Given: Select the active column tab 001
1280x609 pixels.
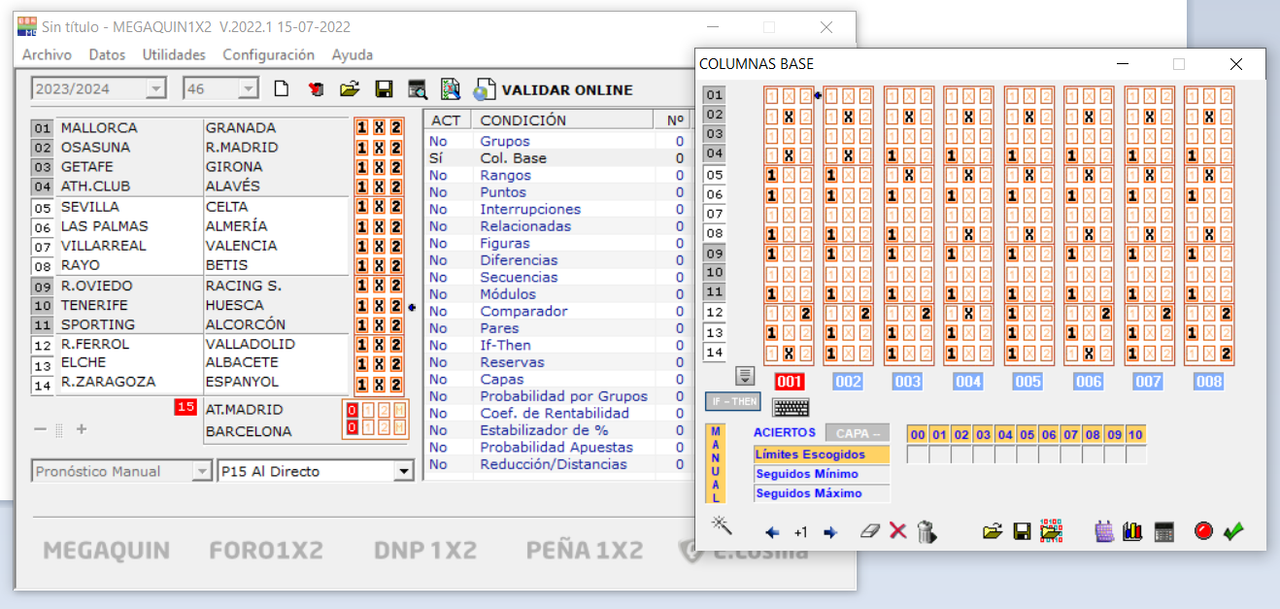Looking at the screenshot, I should 789,382.
